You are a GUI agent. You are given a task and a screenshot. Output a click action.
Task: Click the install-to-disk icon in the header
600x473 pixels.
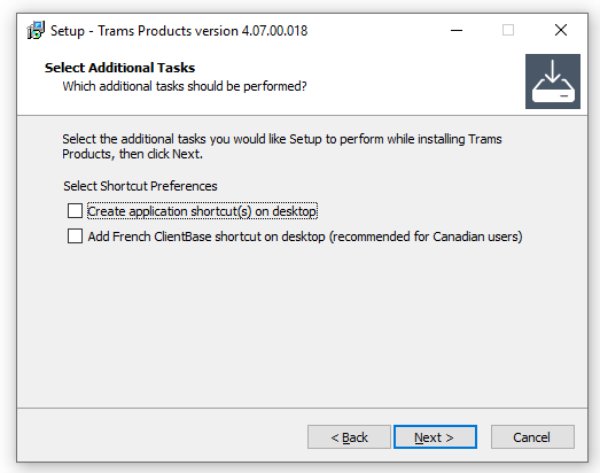(x=552, y=81)
